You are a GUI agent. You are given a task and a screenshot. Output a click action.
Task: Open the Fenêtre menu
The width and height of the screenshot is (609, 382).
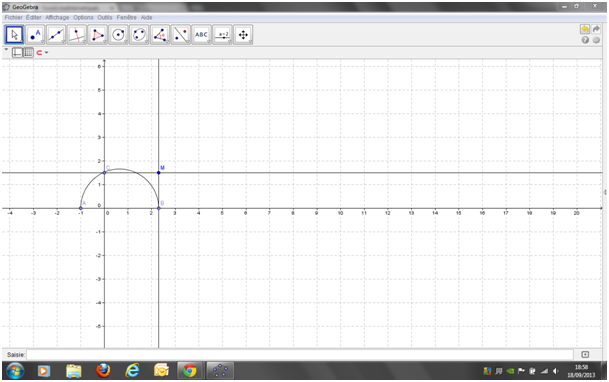click(x=127, y=17)
